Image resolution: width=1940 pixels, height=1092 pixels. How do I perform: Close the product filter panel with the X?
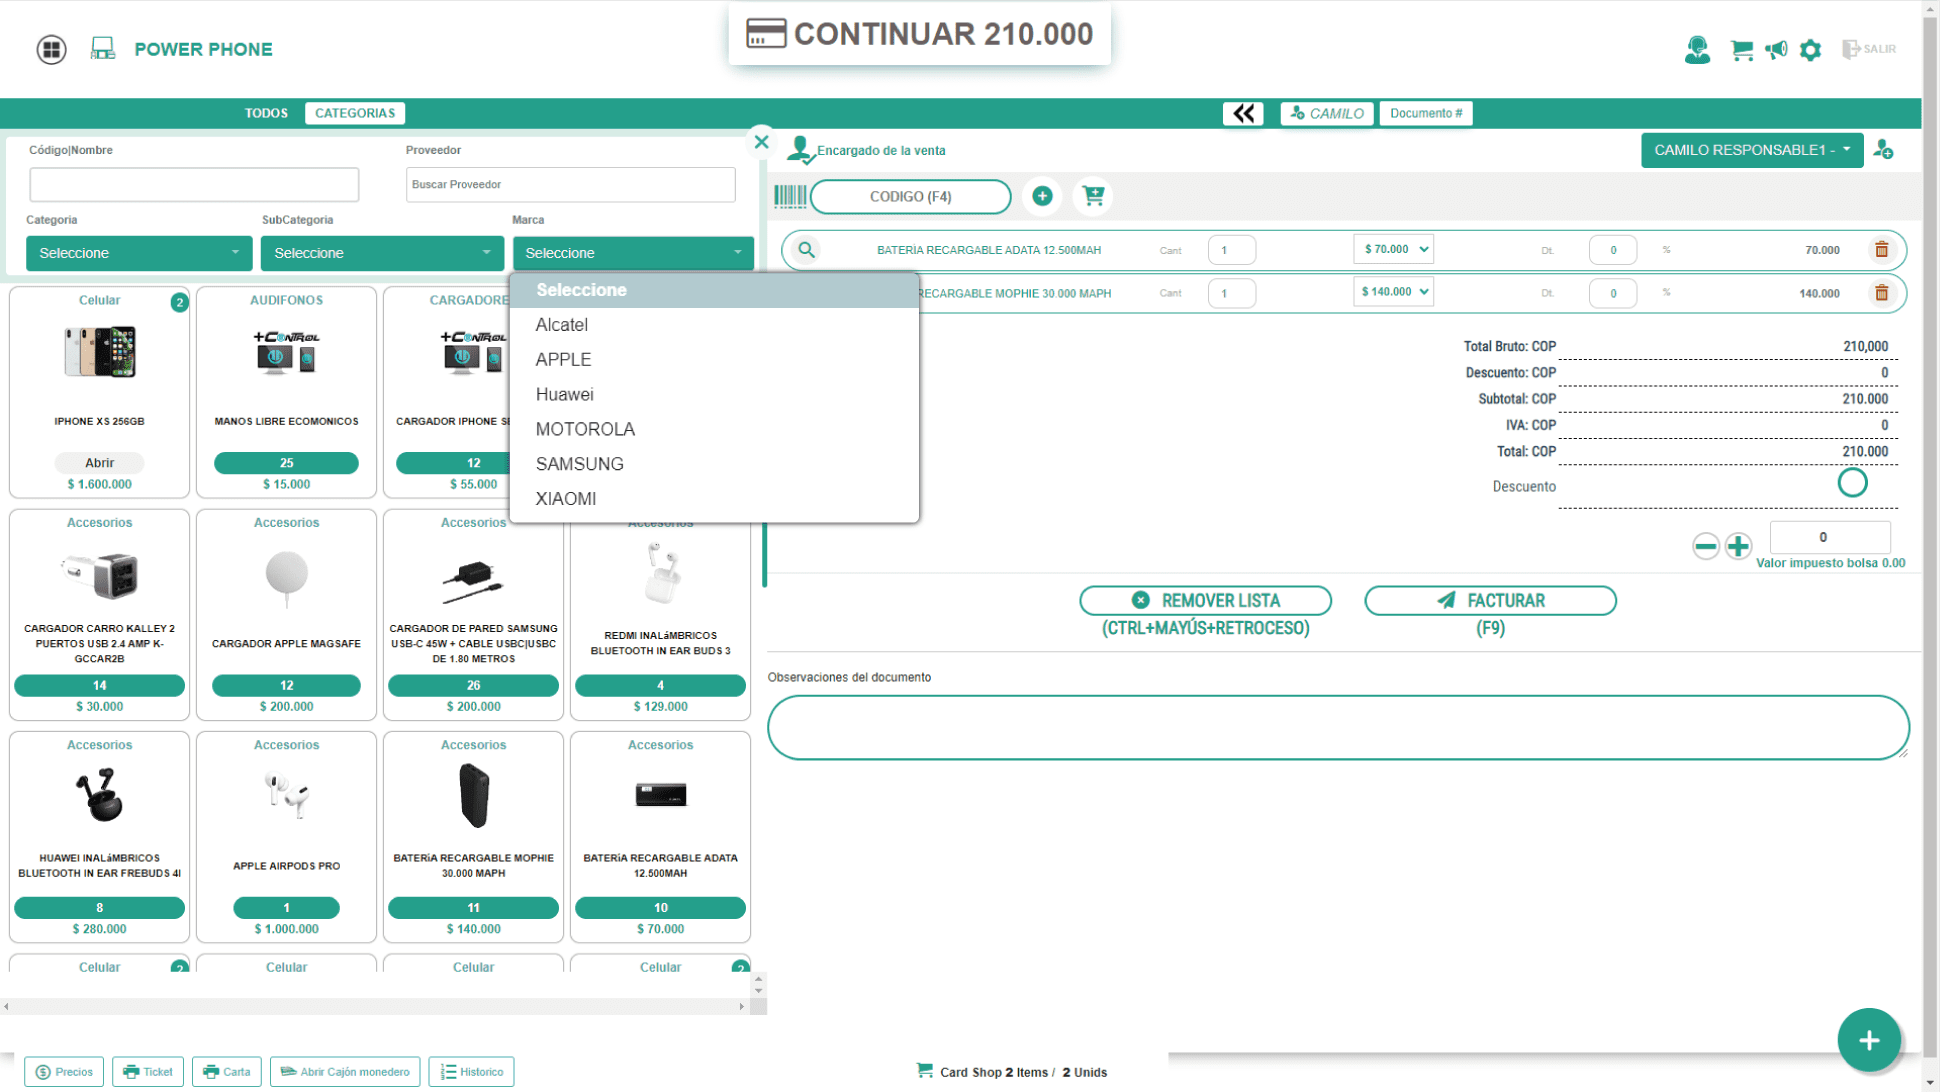pyautogui.click(x=761, y=142)
